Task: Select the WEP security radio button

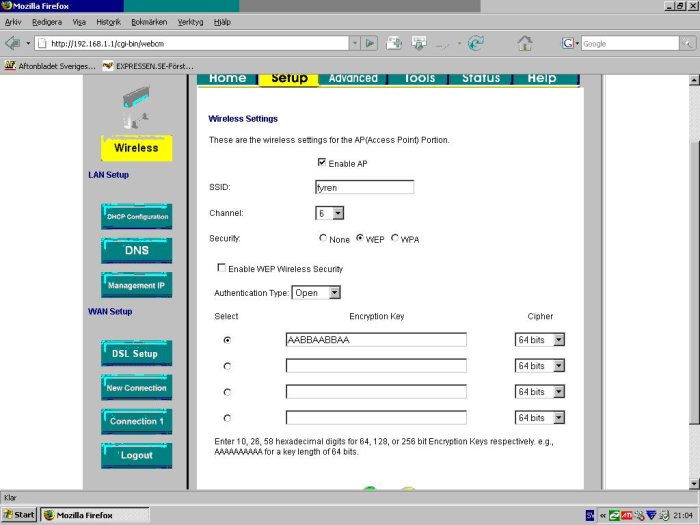Action: [x=359, y=238]
